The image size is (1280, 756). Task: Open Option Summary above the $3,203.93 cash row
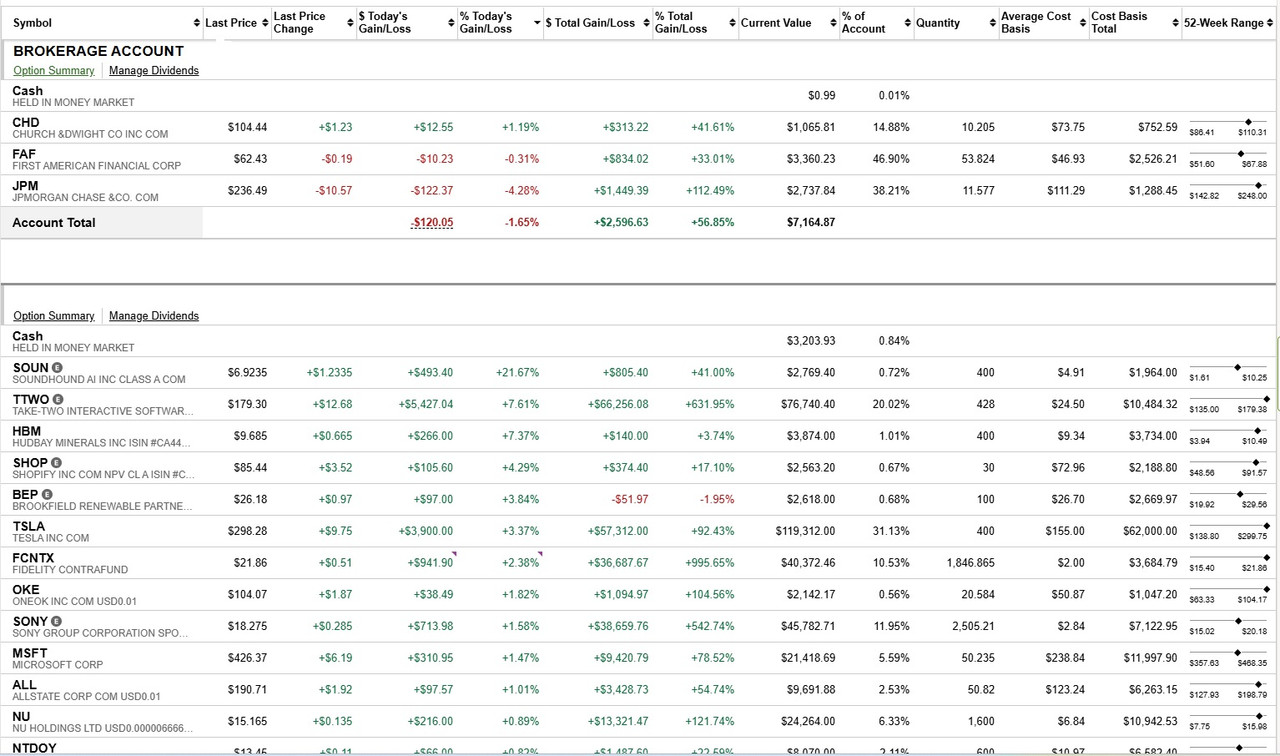point(54,315)
